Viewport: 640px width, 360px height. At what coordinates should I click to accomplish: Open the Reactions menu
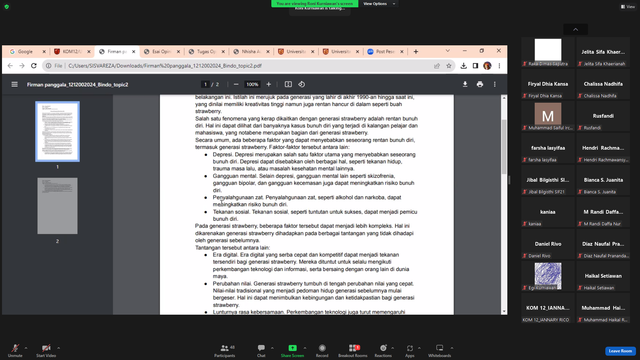point(383,350)
